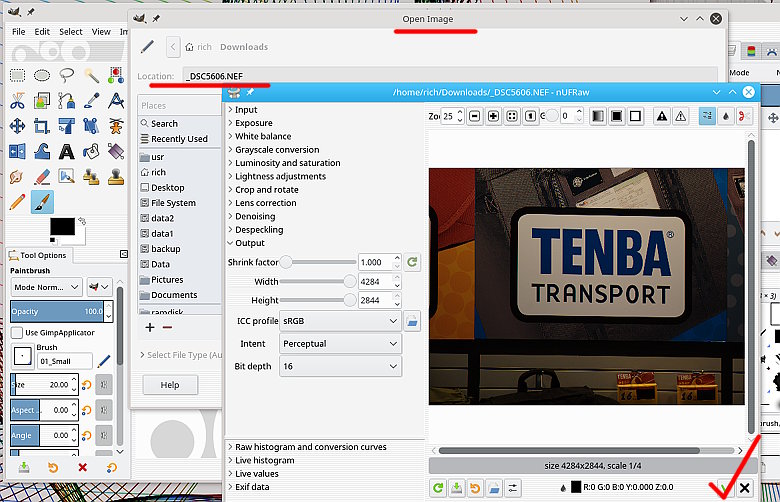Toggle the black background preview button
The image size is (780, 502).
tap(617, 116)
